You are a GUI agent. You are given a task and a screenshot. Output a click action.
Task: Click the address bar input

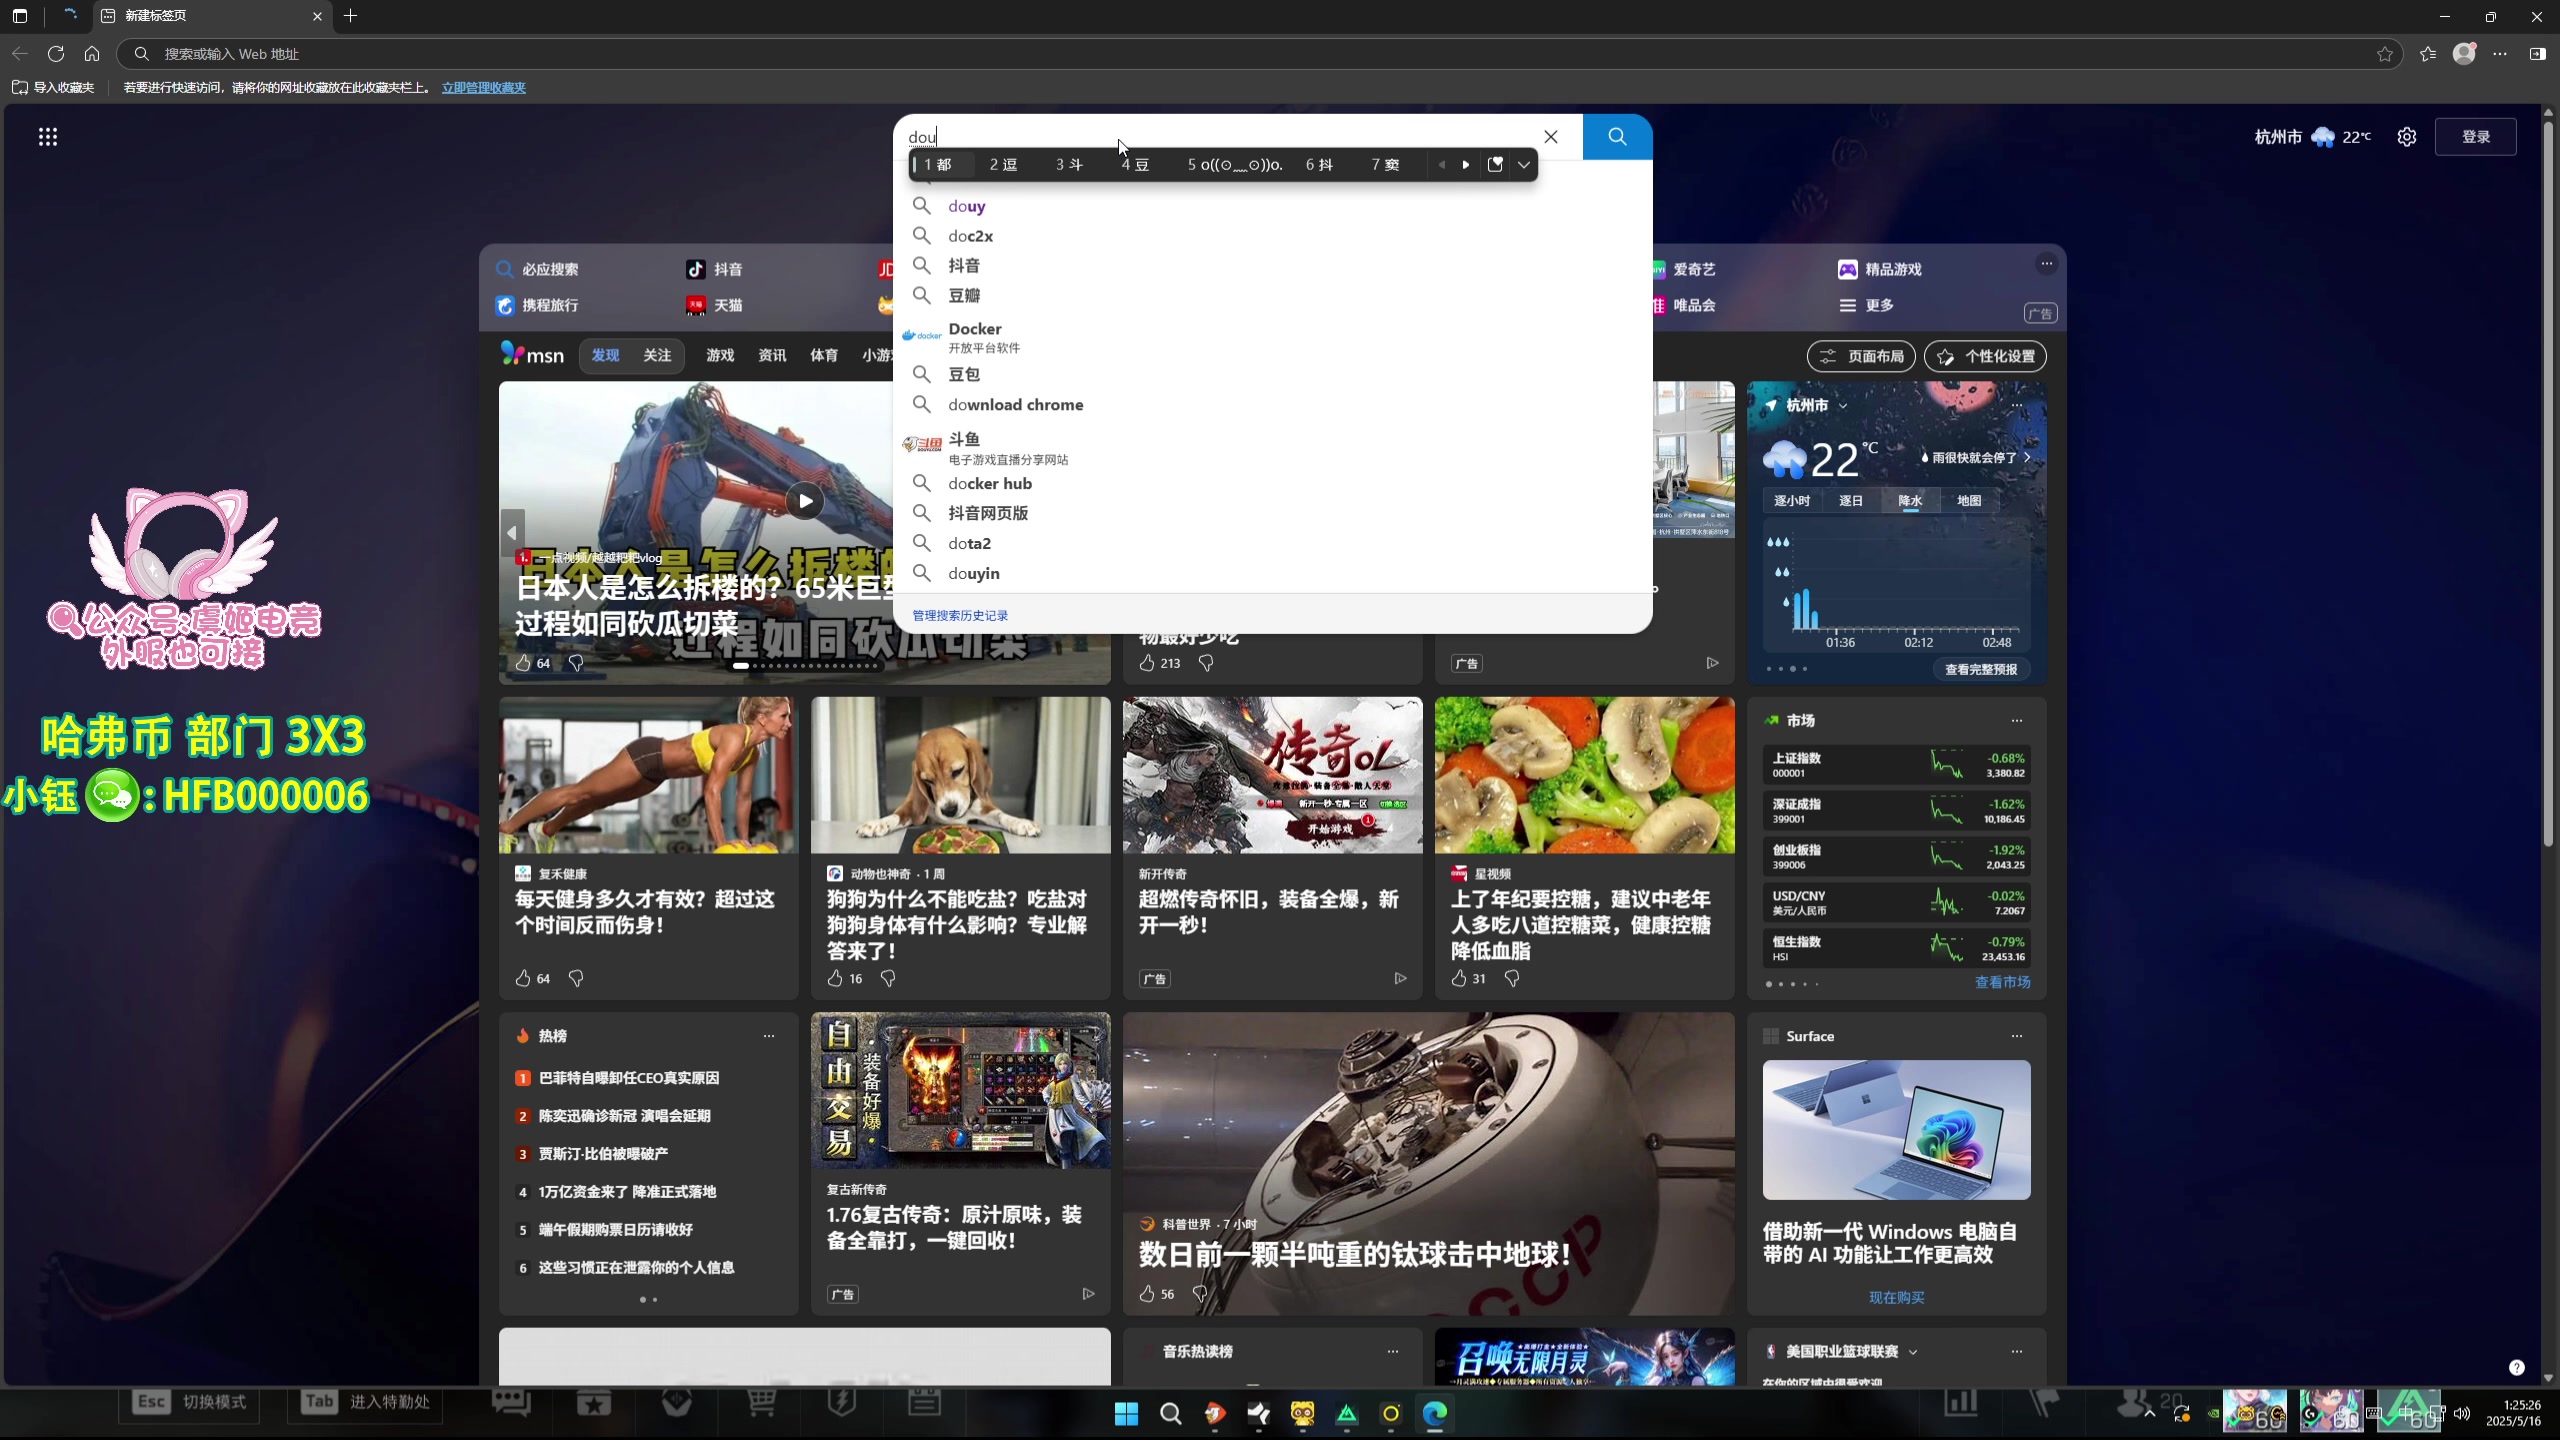1262,54
